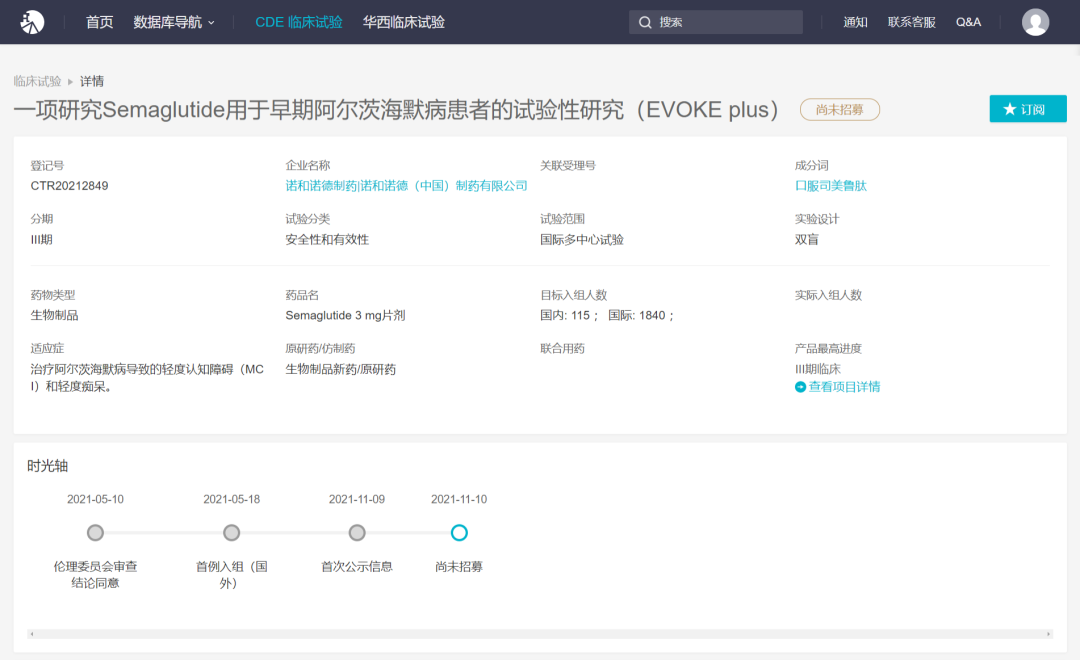Viewport: 1080px width, 660px height.
Task: Click the indication text 治疗阿尔茨海默病
Action: pyautogui.click(x=147, y=378)
